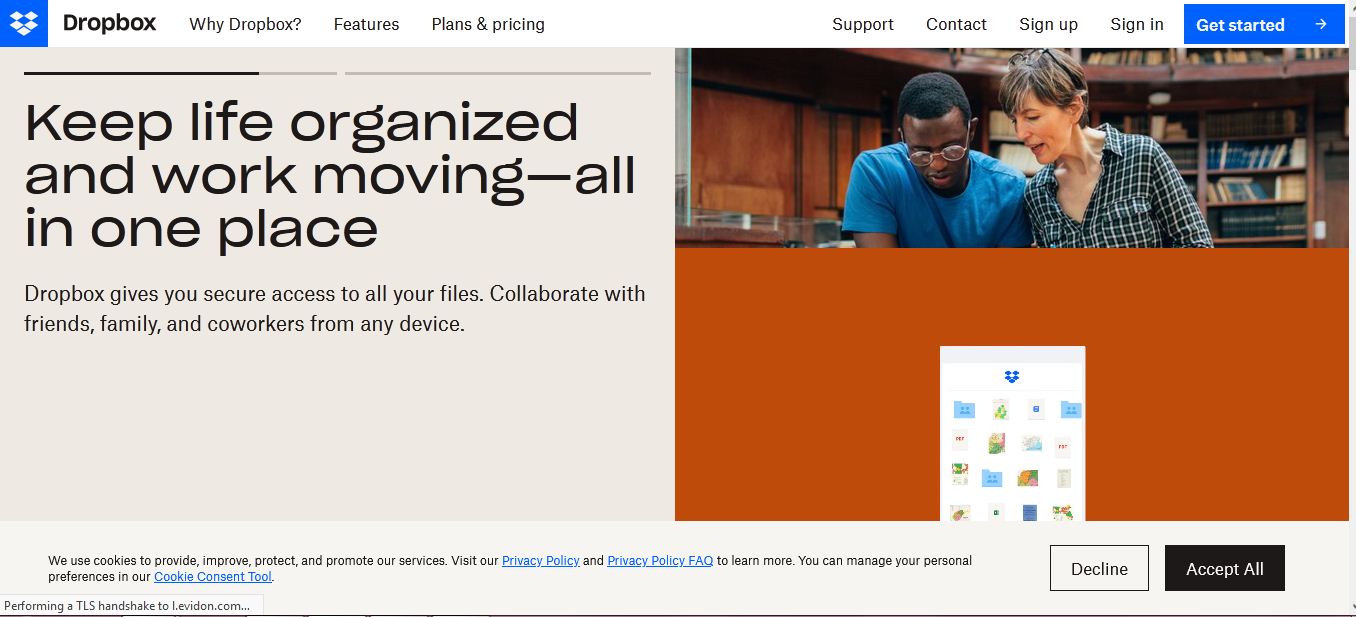Decline cookies with the Decline button

click(x=1099, y=568)
